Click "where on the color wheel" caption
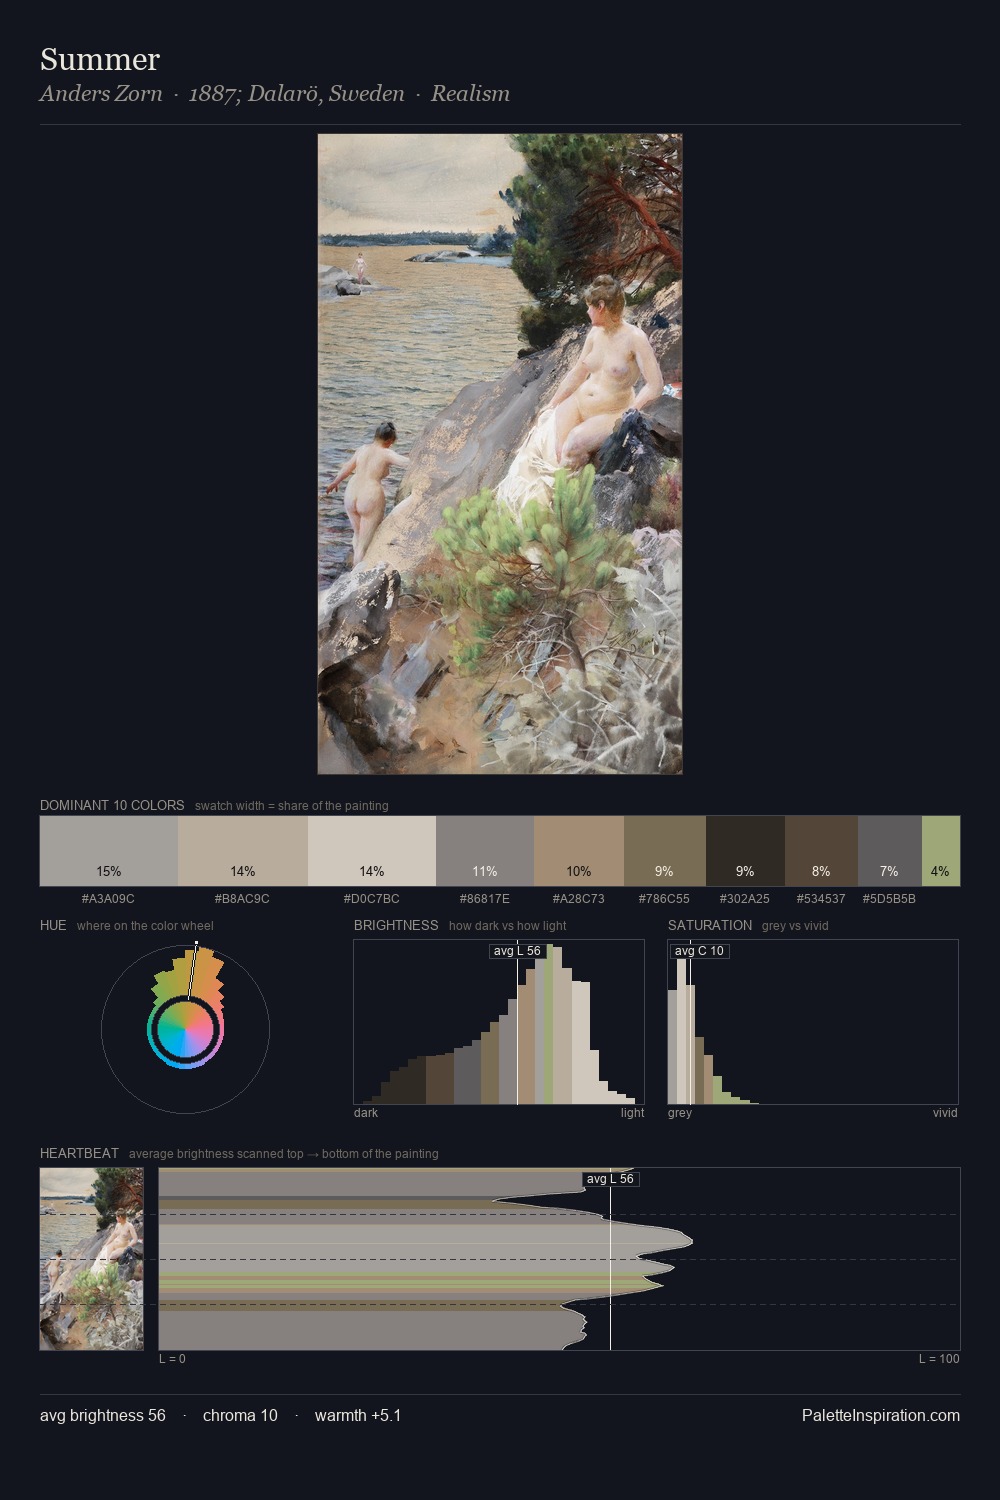The height and width of the screenshot is (1500, 1000). point(145,926)
